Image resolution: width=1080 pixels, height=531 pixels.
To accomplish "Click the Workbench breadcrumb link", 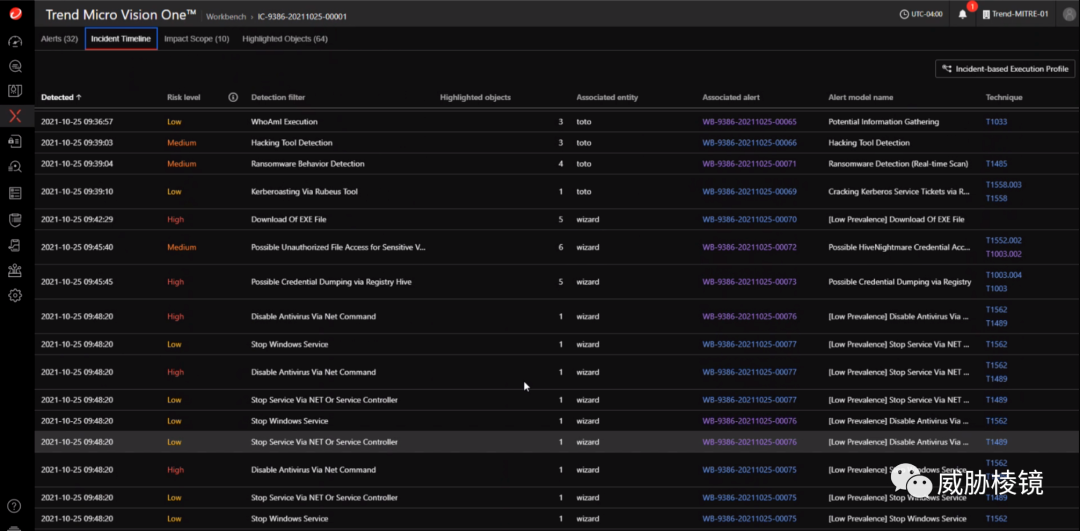I will click(226, 16).
